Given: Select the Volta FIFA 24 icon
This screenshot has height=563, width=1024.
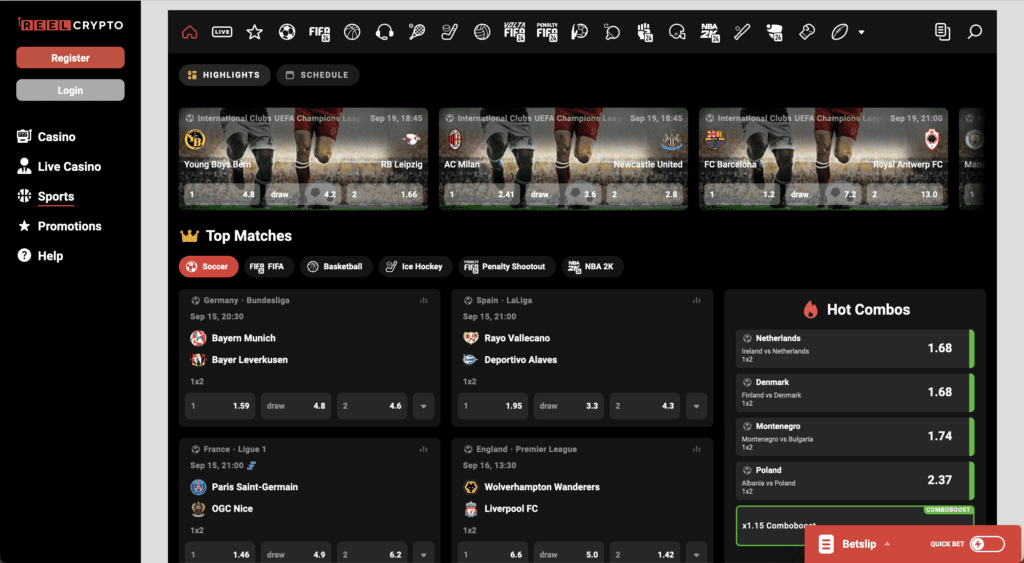Looking at the screenshot, I should pos(515,32).
